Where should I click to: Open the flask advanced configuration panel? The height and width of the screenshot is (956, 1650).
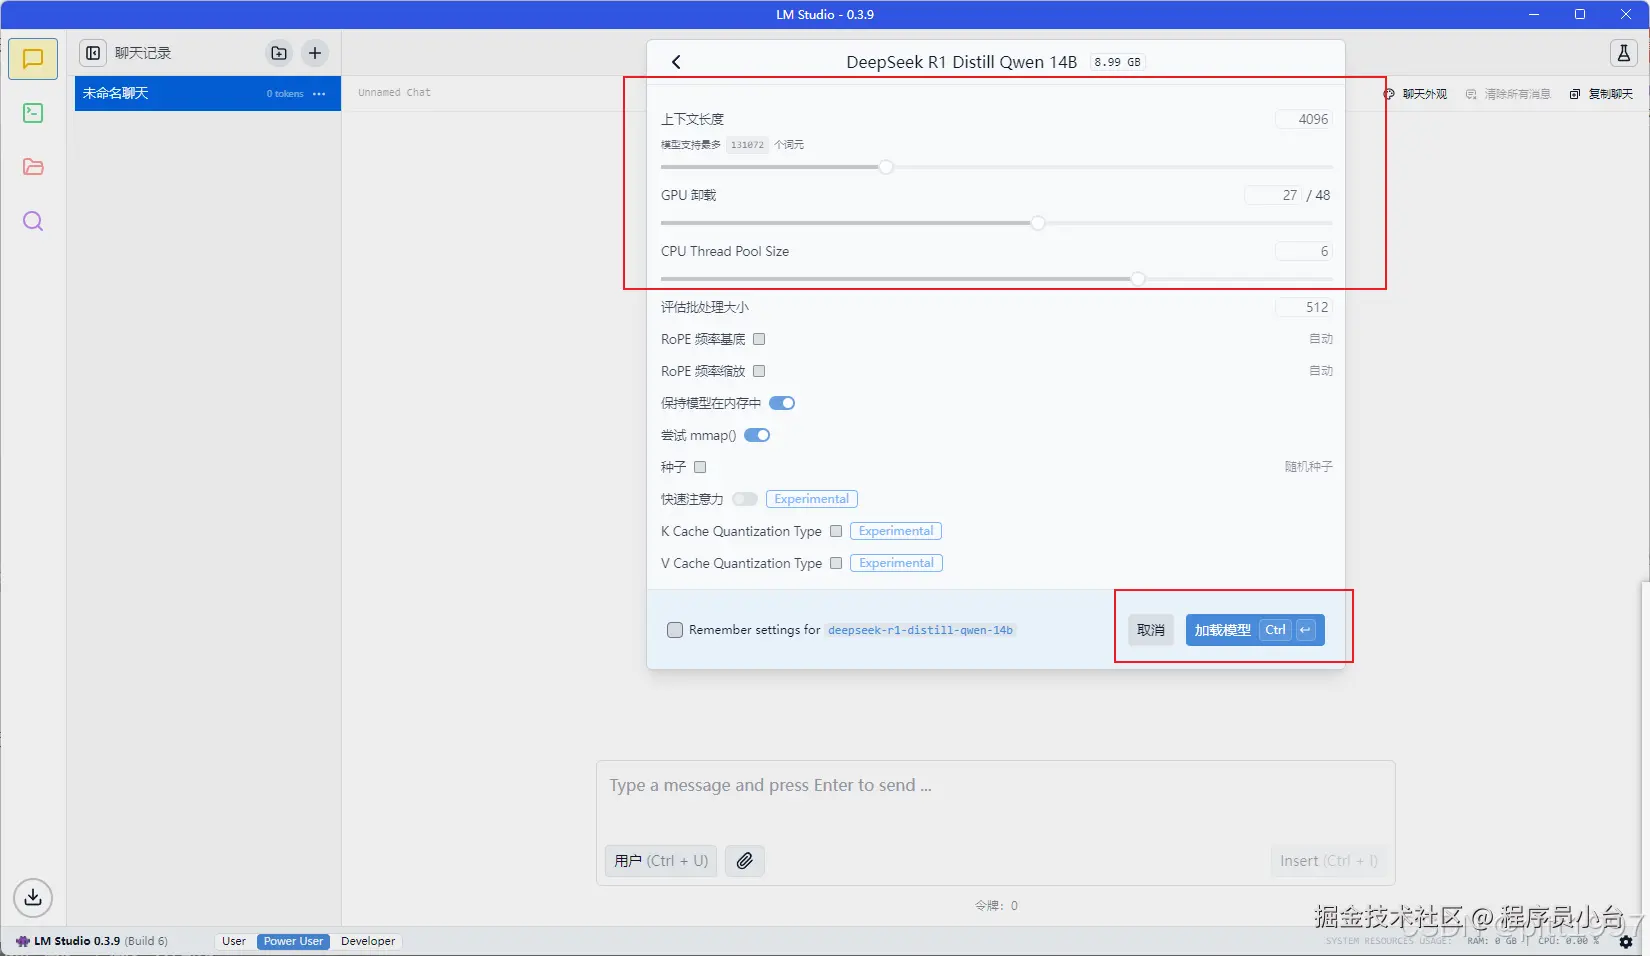coord(1624,53)
